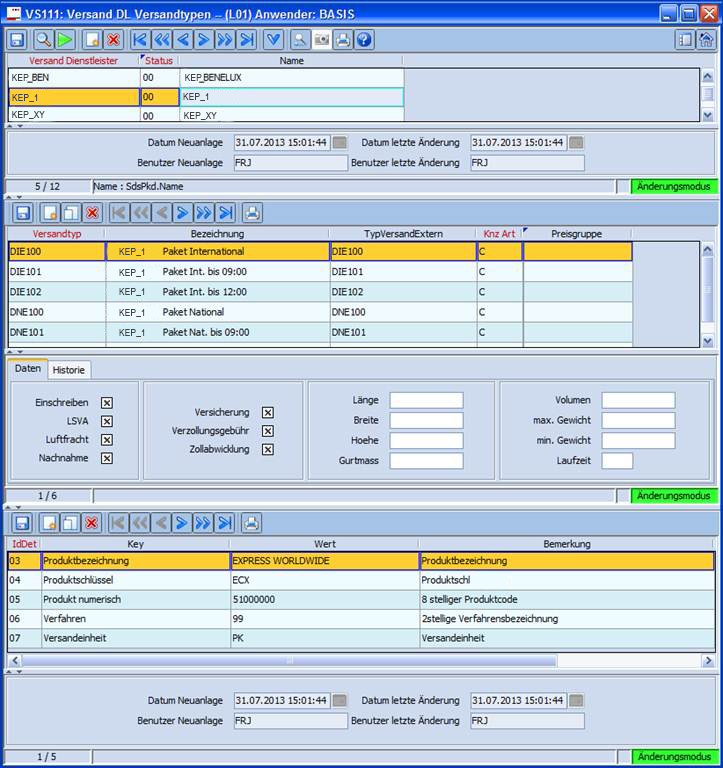Click the horizontal scrollbar under the IdDet table
The image size is (723, 768).
point(360,661)
